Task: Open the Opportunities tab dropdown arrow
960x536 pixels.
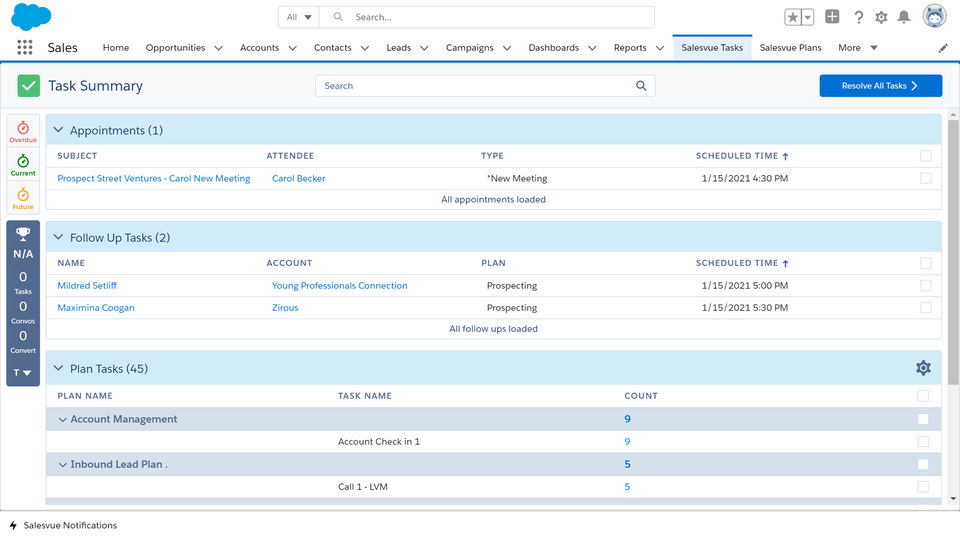Action: point(218,48)
